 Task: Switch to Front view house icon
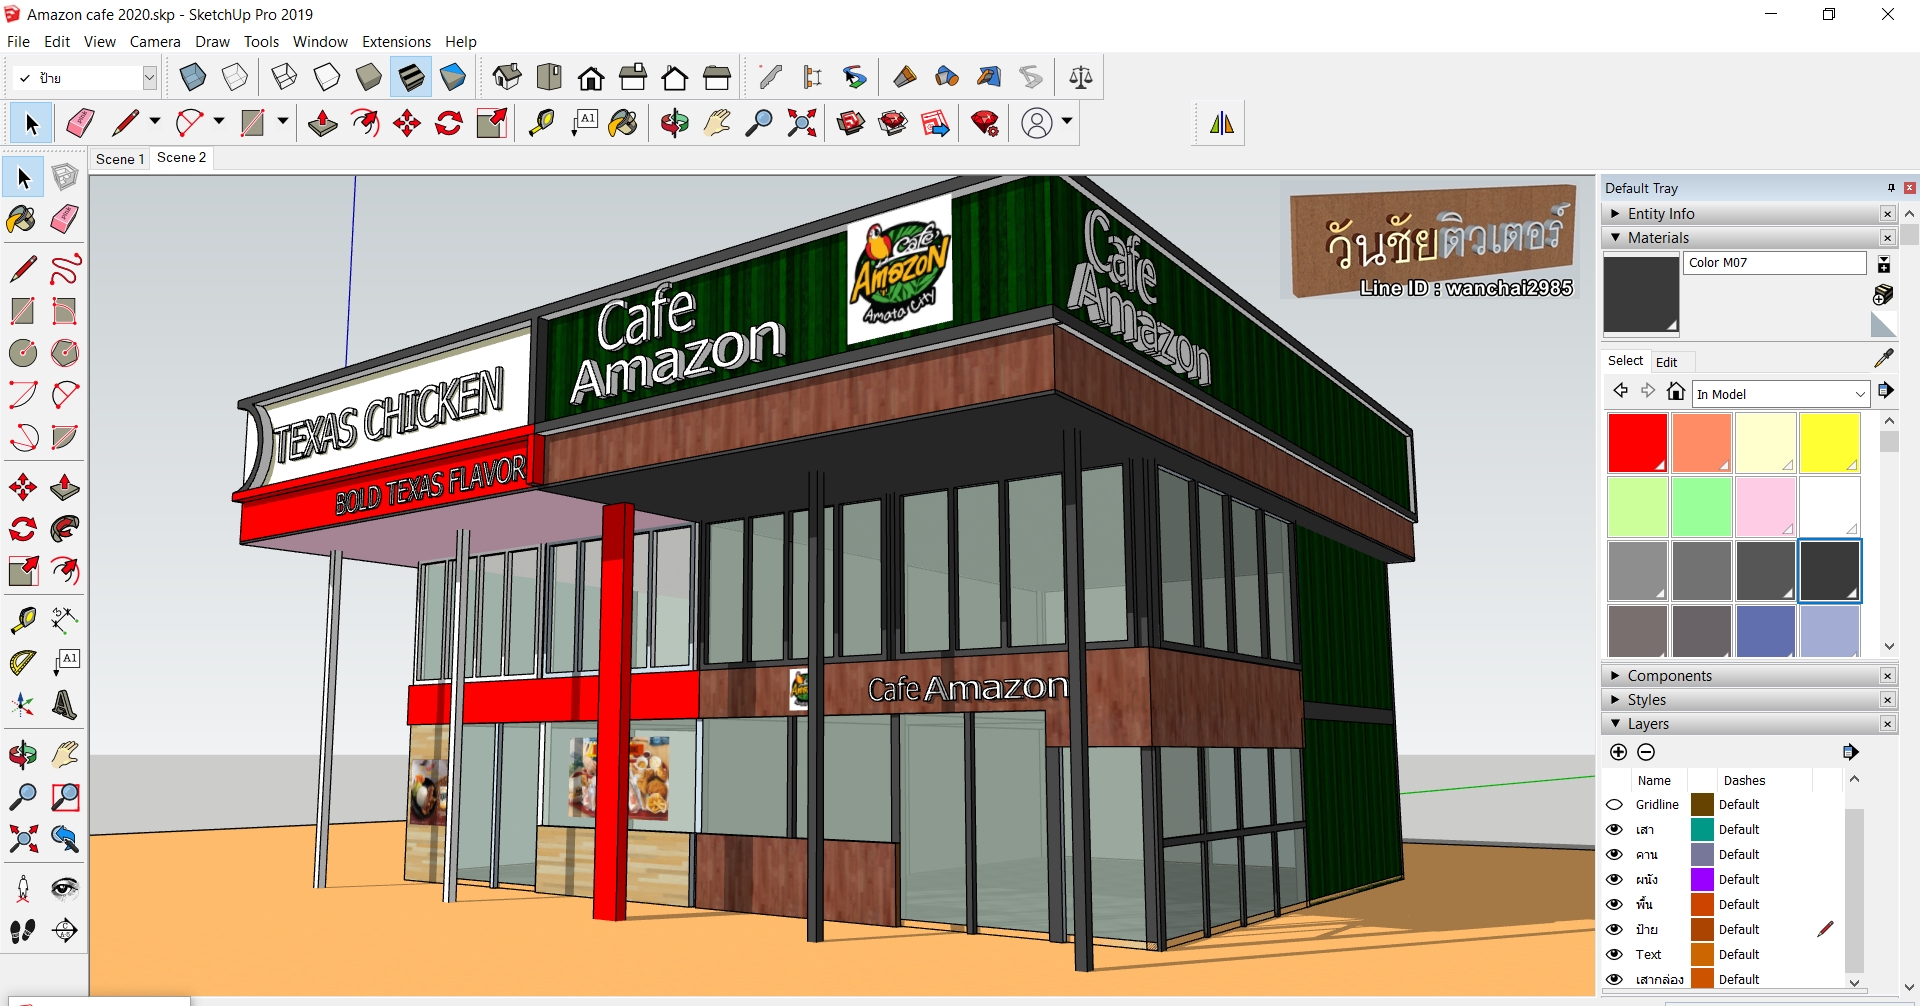[x=591, y=77]
